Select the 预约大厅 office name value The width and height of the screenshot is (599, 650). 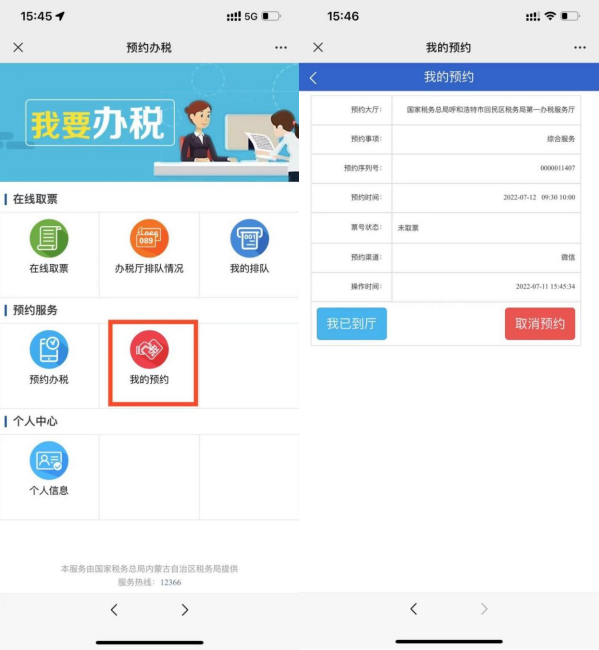tap(490, 110)
